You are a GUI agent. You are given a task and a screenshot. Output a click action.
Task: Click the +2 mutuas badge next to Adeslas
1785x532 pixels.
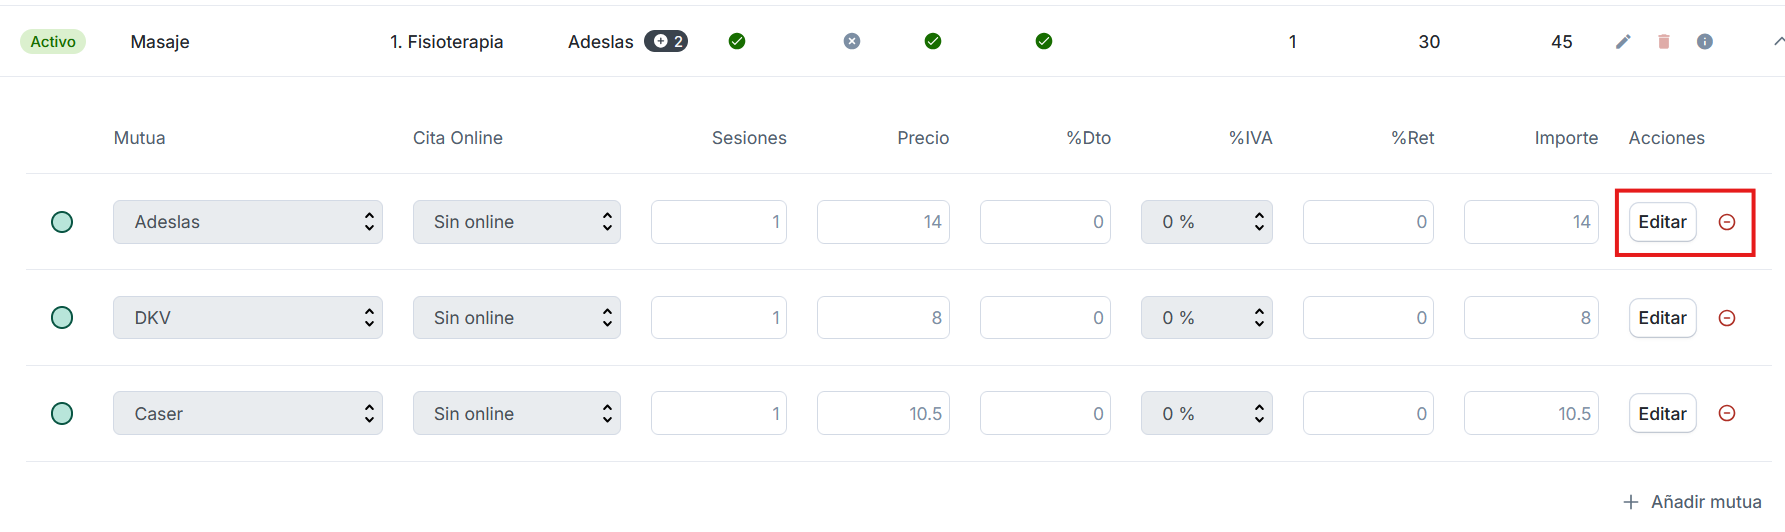(666, 41)
